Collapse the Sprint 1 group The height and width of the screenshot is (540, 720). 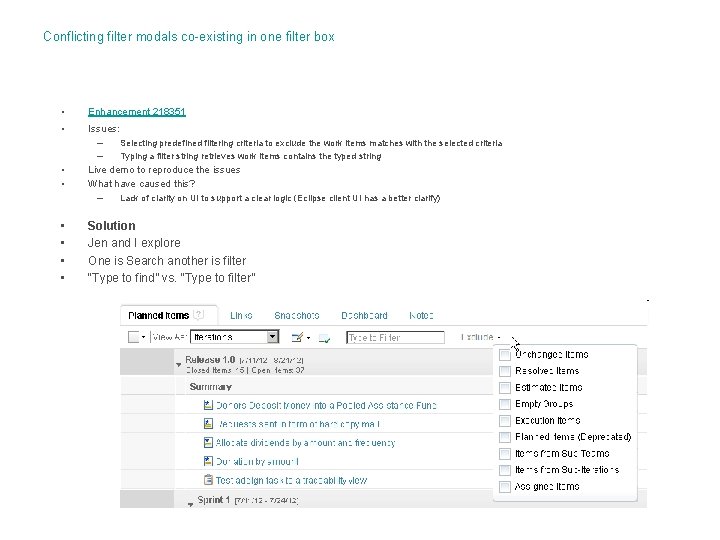(190, 504)
